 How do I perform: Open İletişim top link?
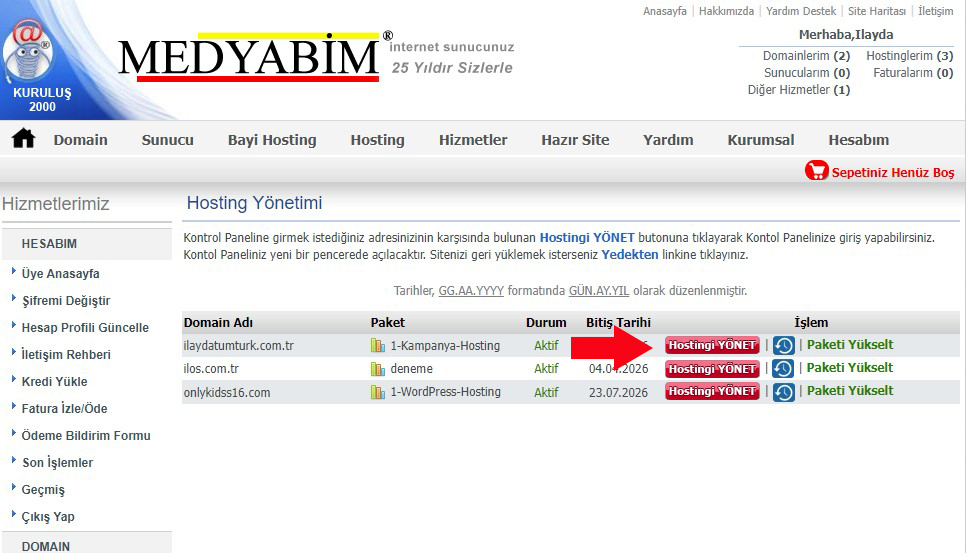936,11
